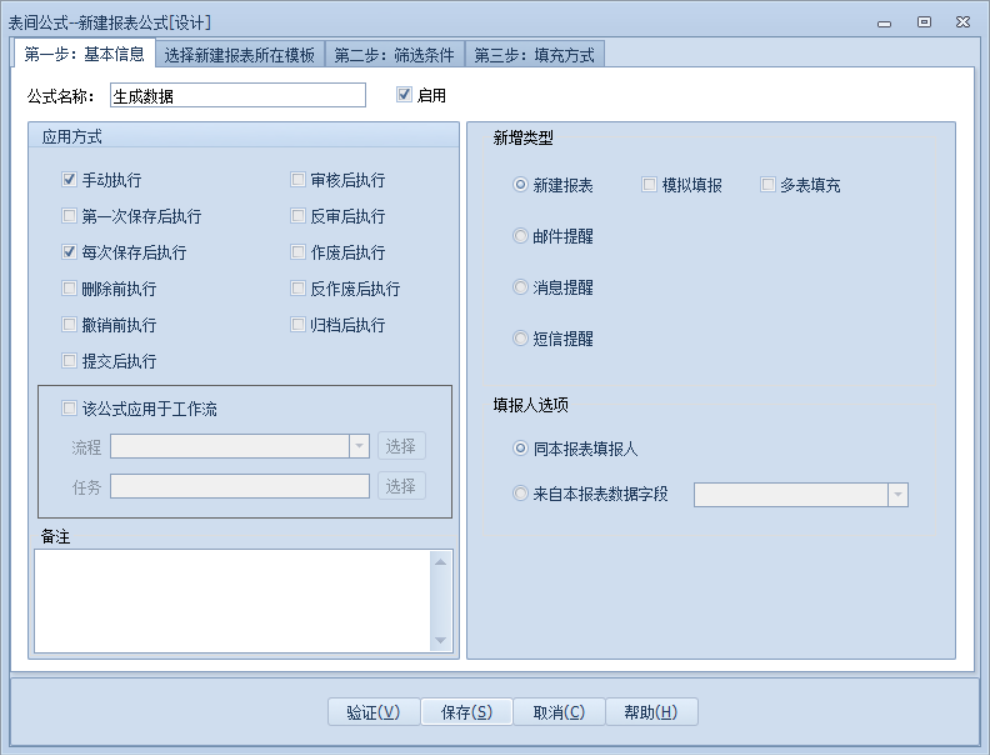Viewport: 990px width, 755px height.
Task: Tick the 模拟填报 checkbox
Action: click(x=650, y=185)
